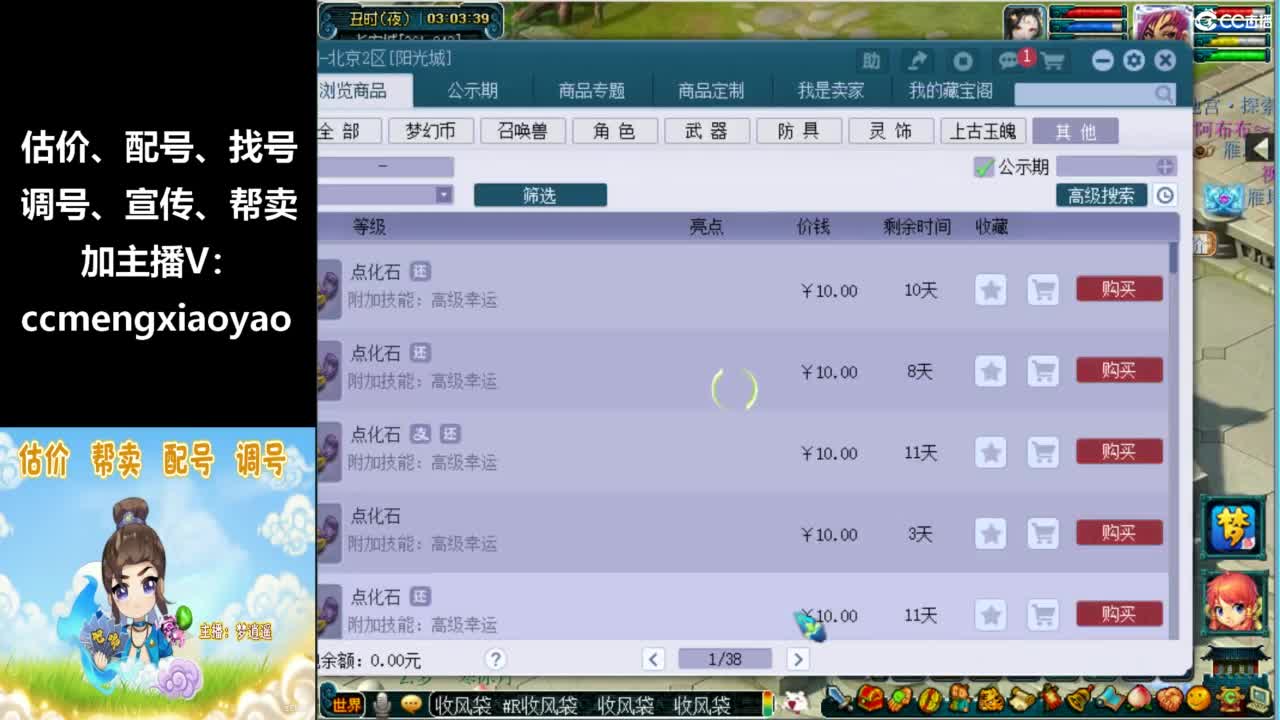Add the 10天 点化石 item to cart

tap(1043, 290)
